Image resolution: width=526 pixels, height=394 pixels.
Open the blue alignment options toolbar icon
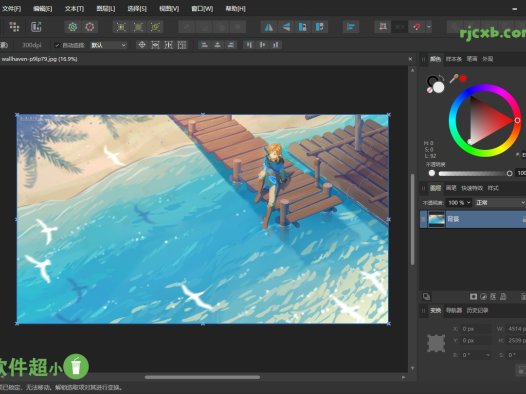351,27
